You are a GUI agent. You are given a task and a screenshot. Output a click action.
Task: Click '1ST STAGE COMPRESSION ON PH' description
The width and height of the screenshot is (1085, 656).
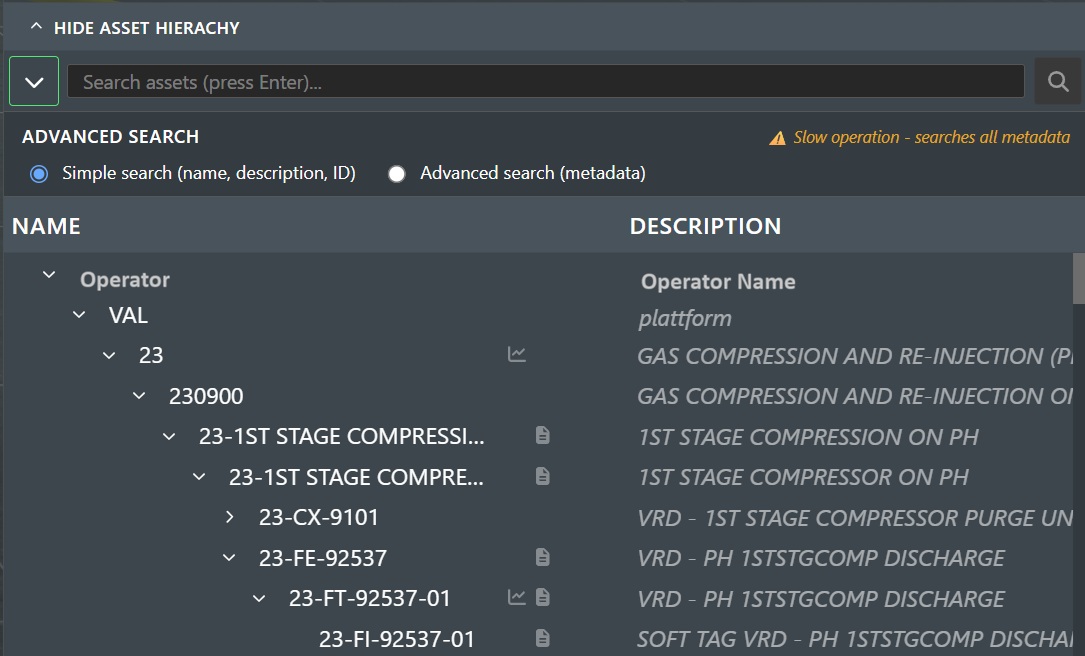(x=808, y=437)
